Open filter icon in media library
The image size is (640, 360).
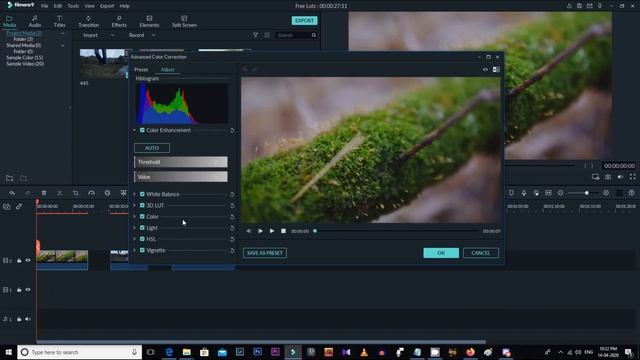256,36
